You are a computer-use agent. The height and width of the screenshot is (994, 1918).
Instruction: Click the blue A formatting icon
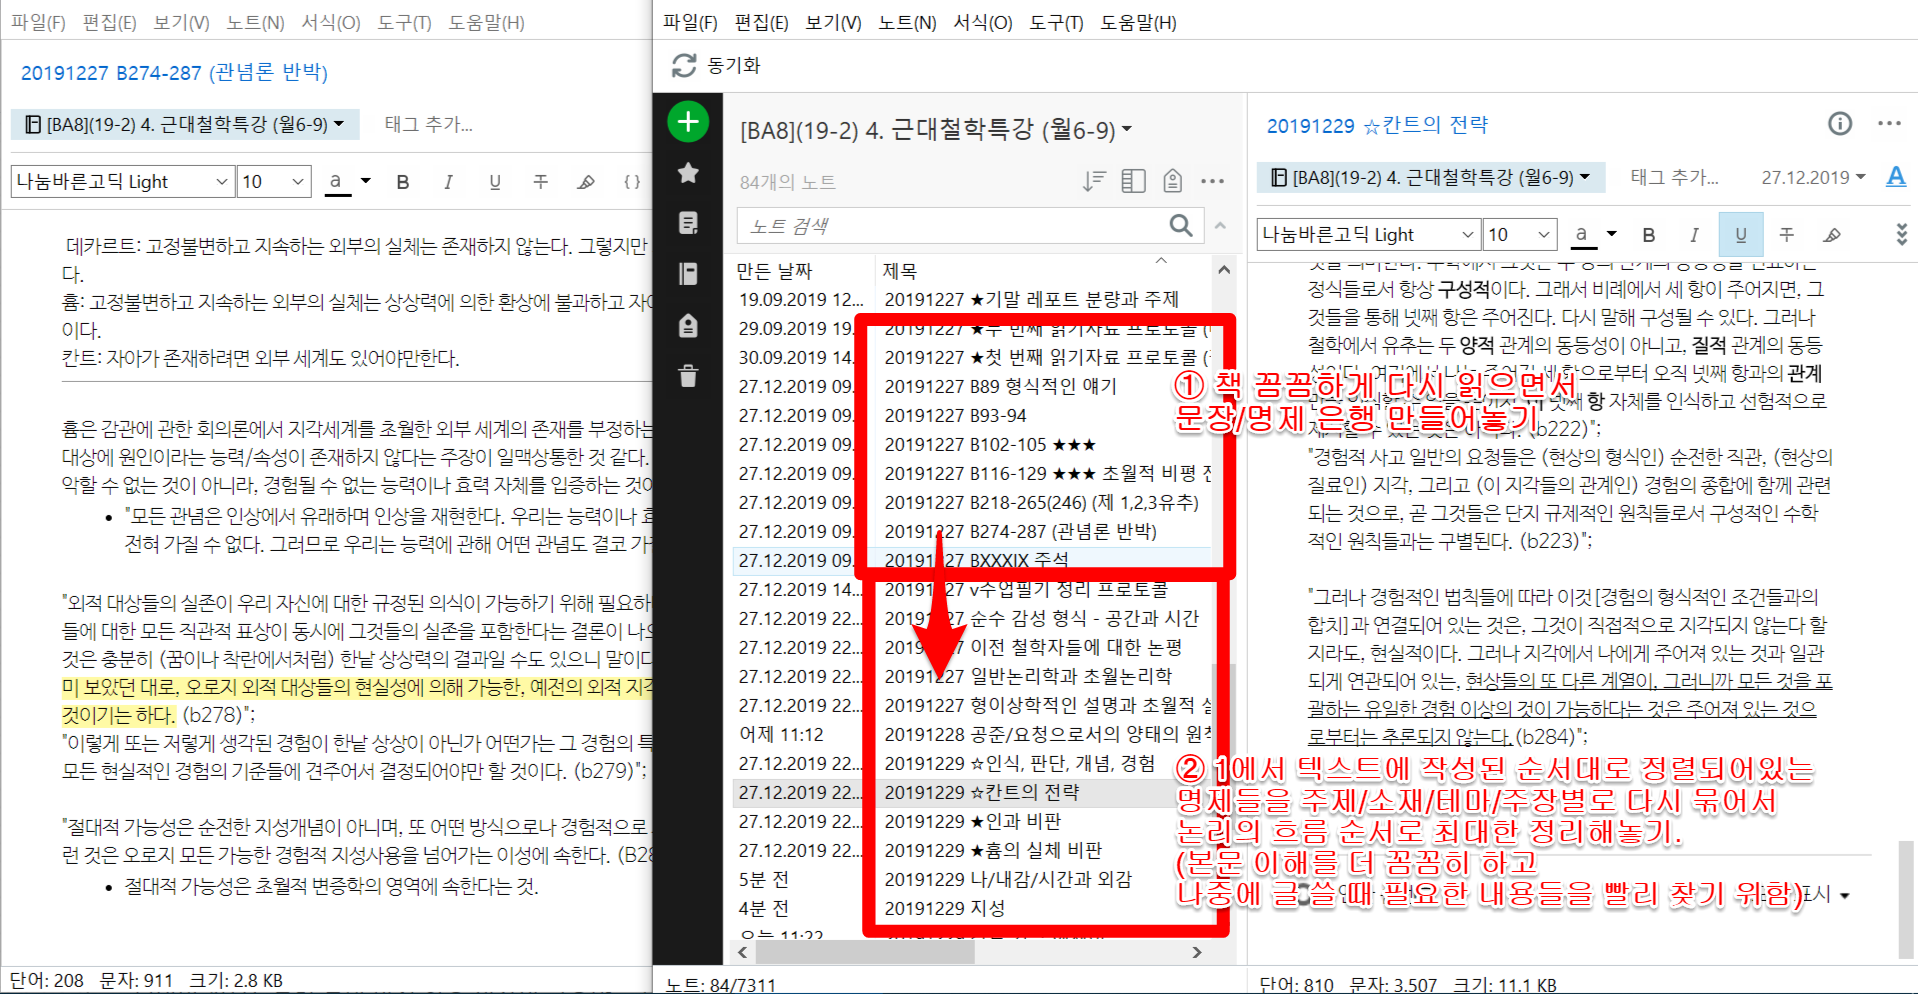[x=1896, y=177]
